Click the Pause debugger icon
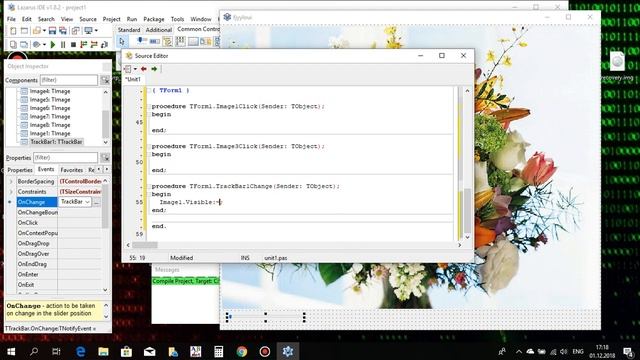Screen dimensions: 640x360 point(63,44)
